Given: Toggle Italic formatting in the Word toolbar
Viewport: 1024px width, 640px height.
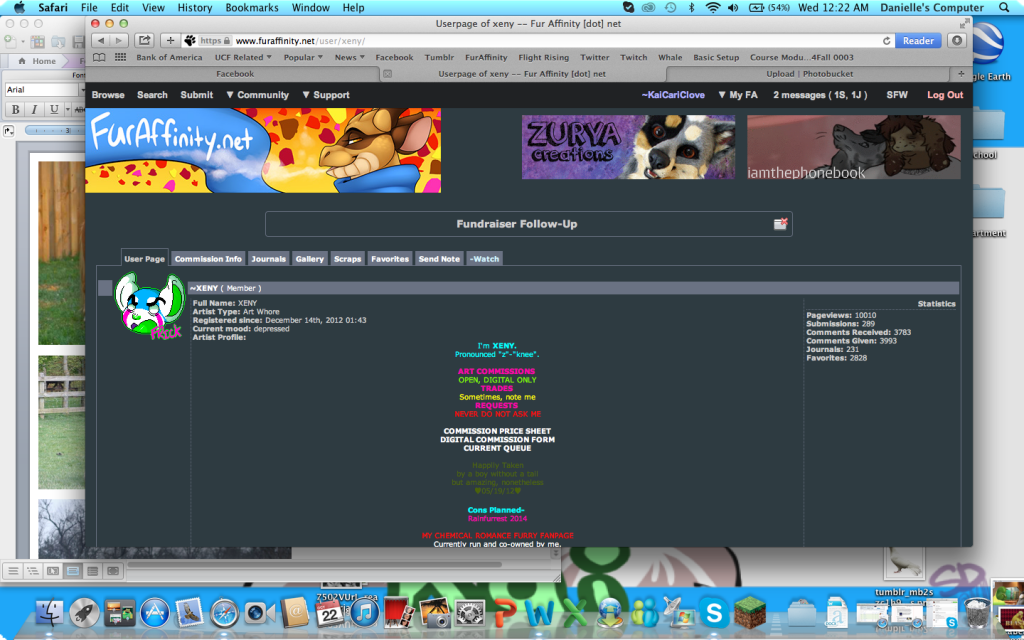Looking at the screenshot, I should click(33, 110).
